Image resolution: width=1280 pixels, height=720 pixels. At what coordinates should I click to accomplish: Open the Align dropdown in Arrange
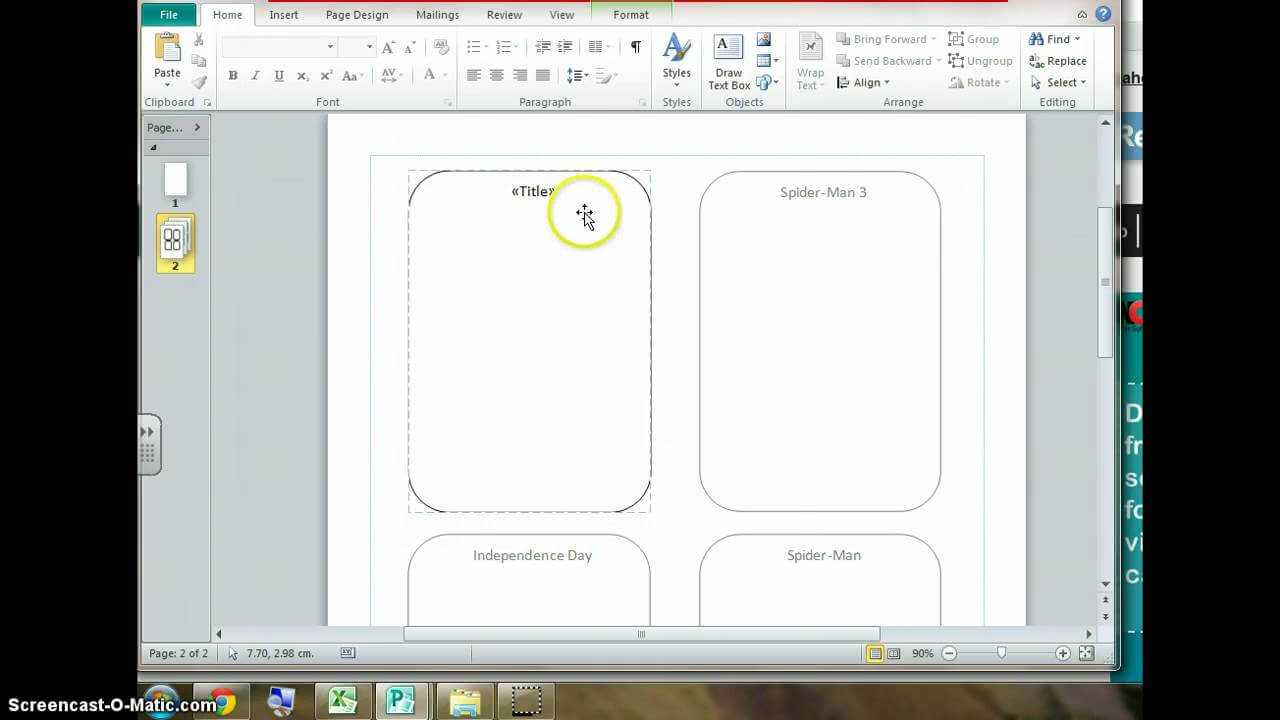click(x=862, y=83)
